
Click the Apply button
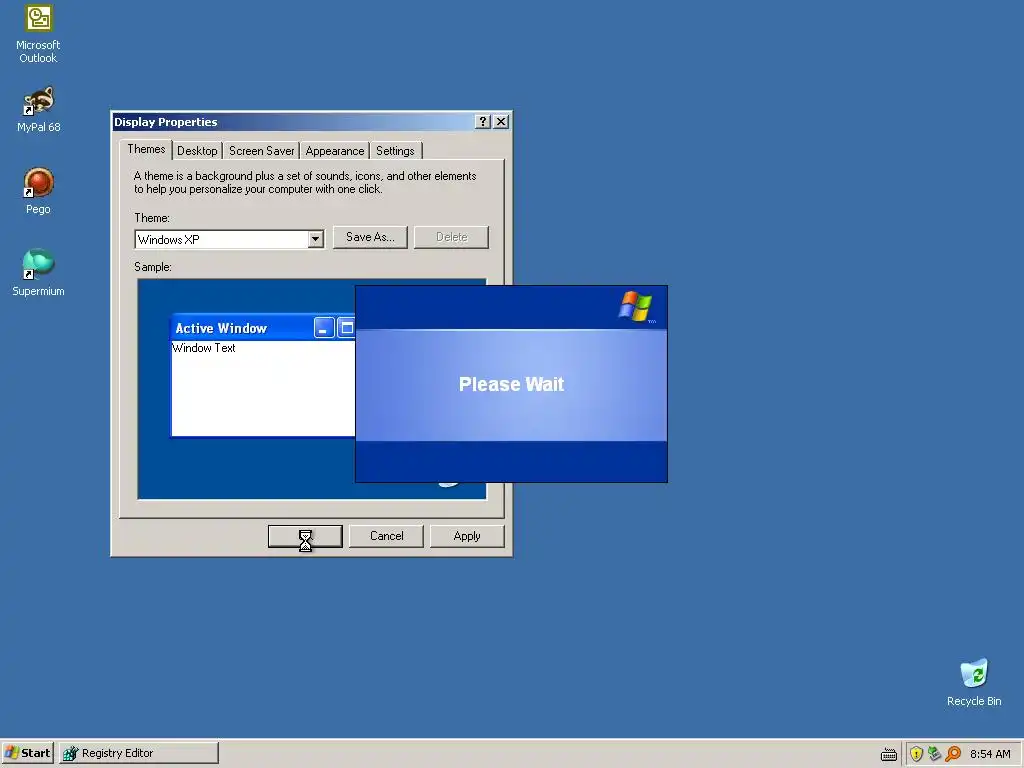pos(467,536)
